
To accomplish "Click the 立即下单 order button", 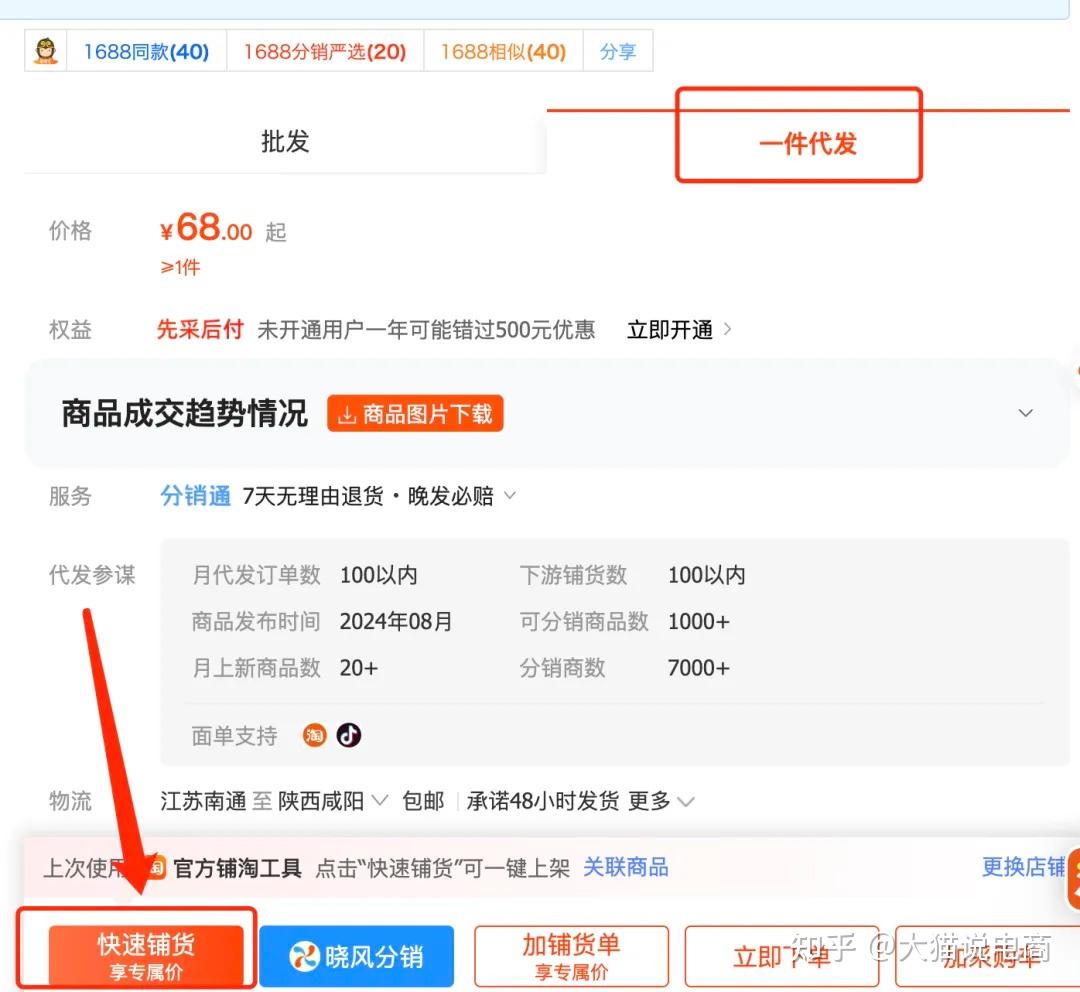I will click(x=782, y=956).
